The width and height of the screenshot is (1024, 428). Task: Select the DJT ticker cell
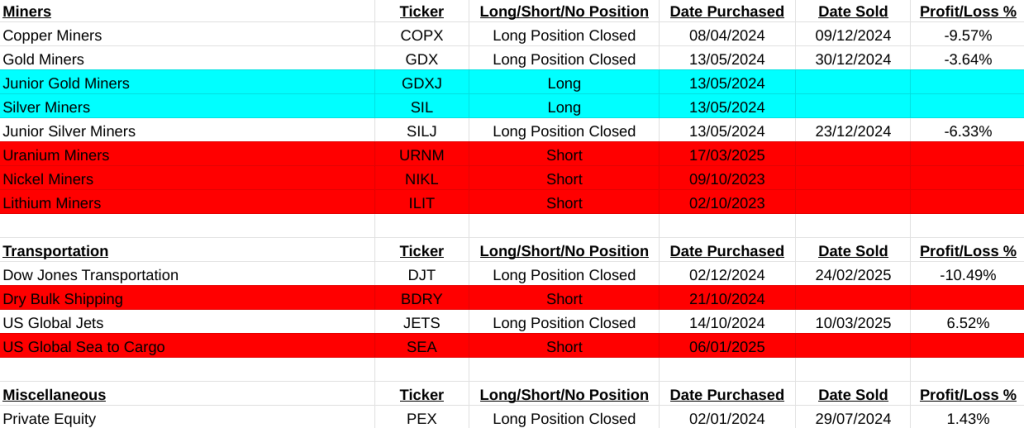click(421, 275)
